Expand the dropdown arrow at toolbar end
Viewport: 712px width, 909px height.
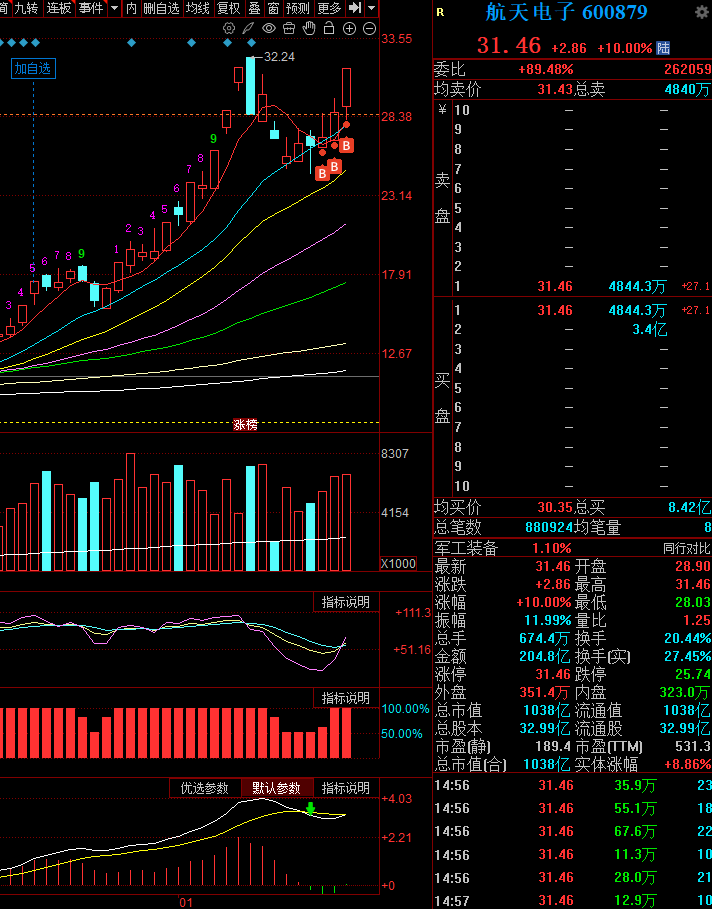[372, 8]
